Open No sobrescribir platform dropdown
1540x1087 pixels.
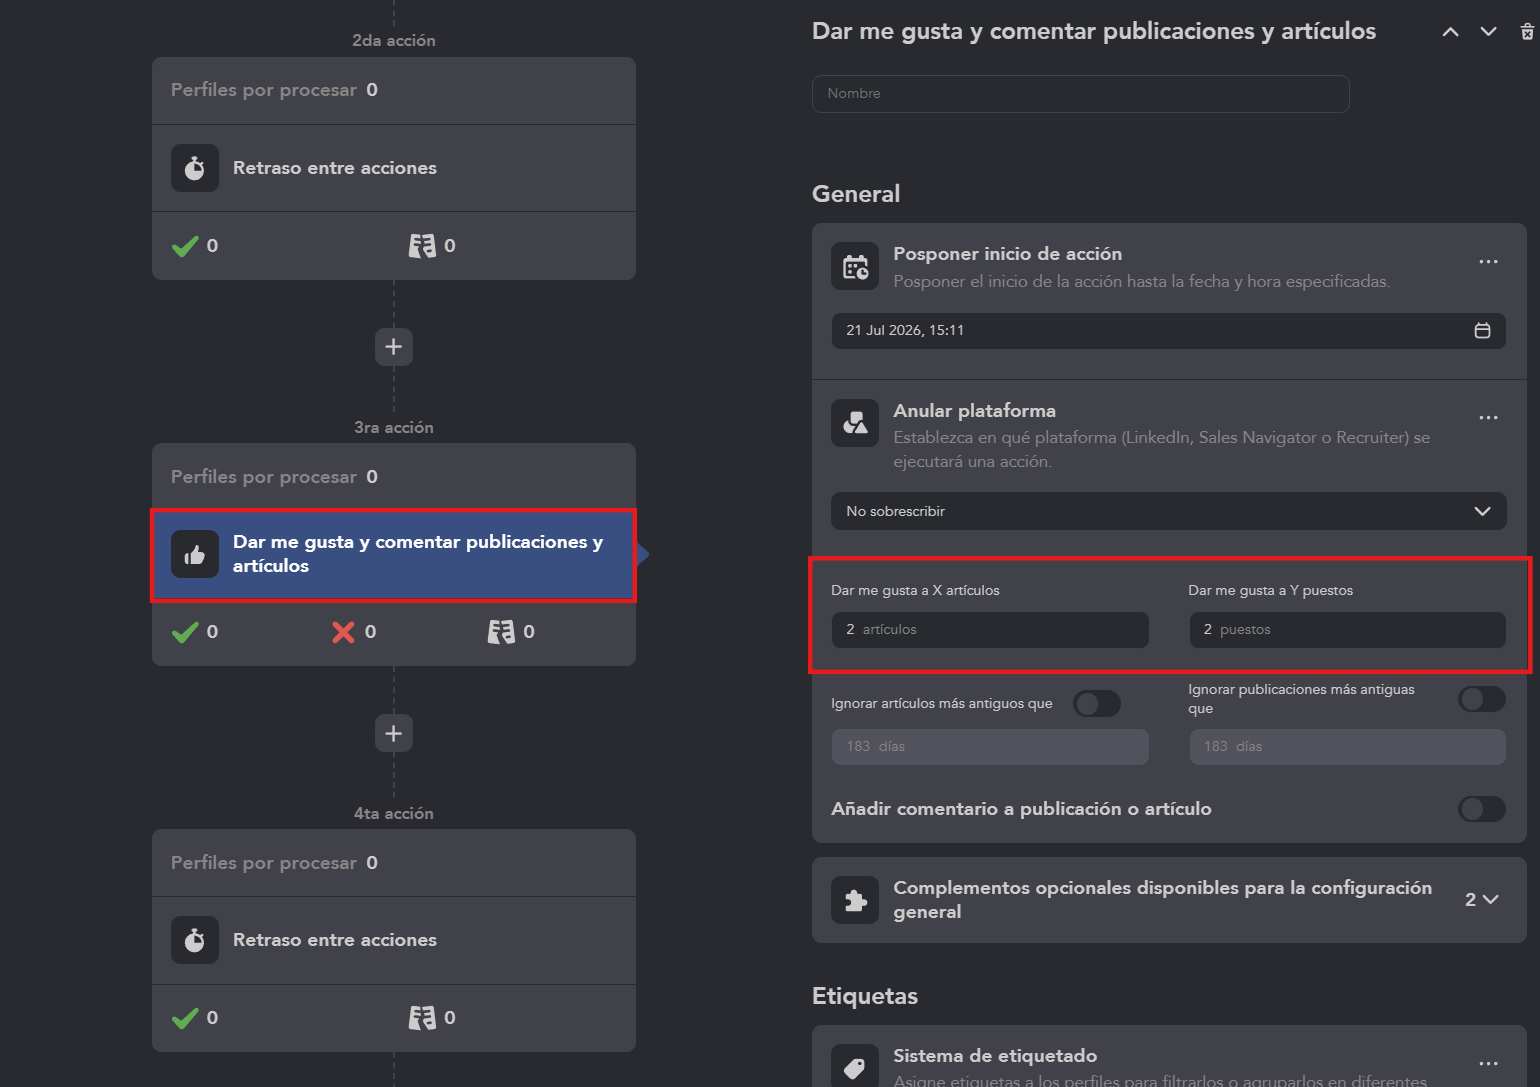pyautogui.click(x=1168, y=511)
